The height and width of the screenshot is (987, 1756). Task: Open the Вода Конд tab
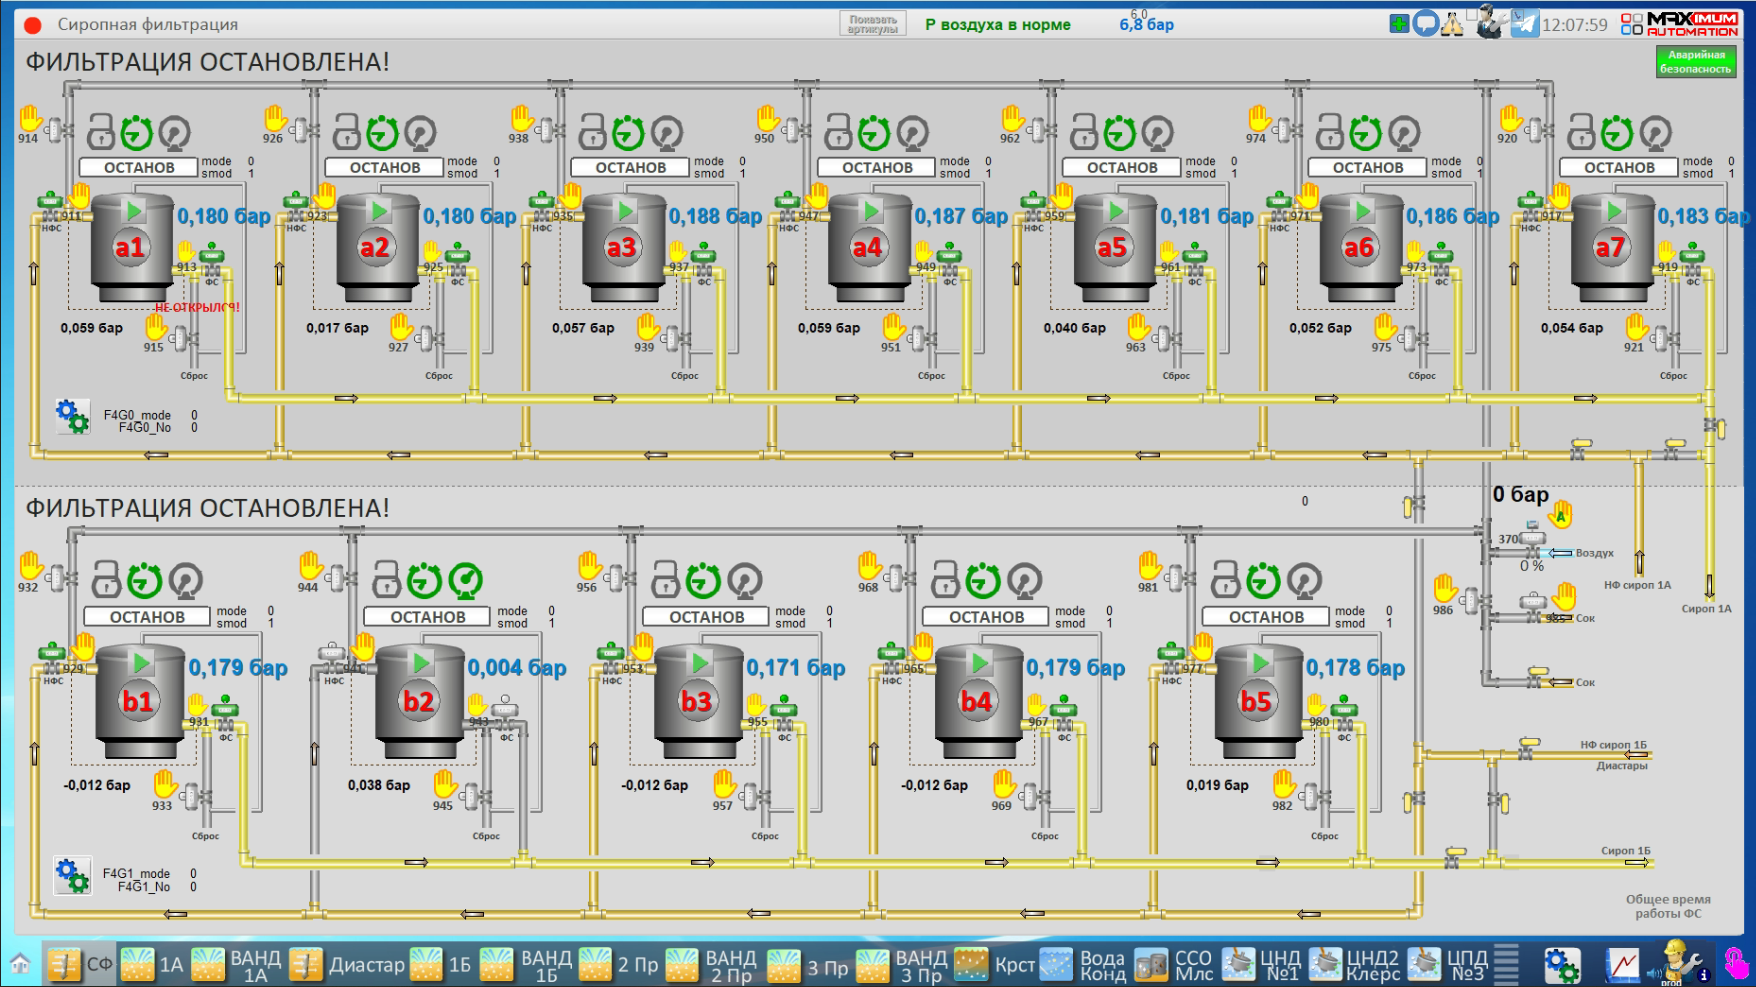(1085, 965)
